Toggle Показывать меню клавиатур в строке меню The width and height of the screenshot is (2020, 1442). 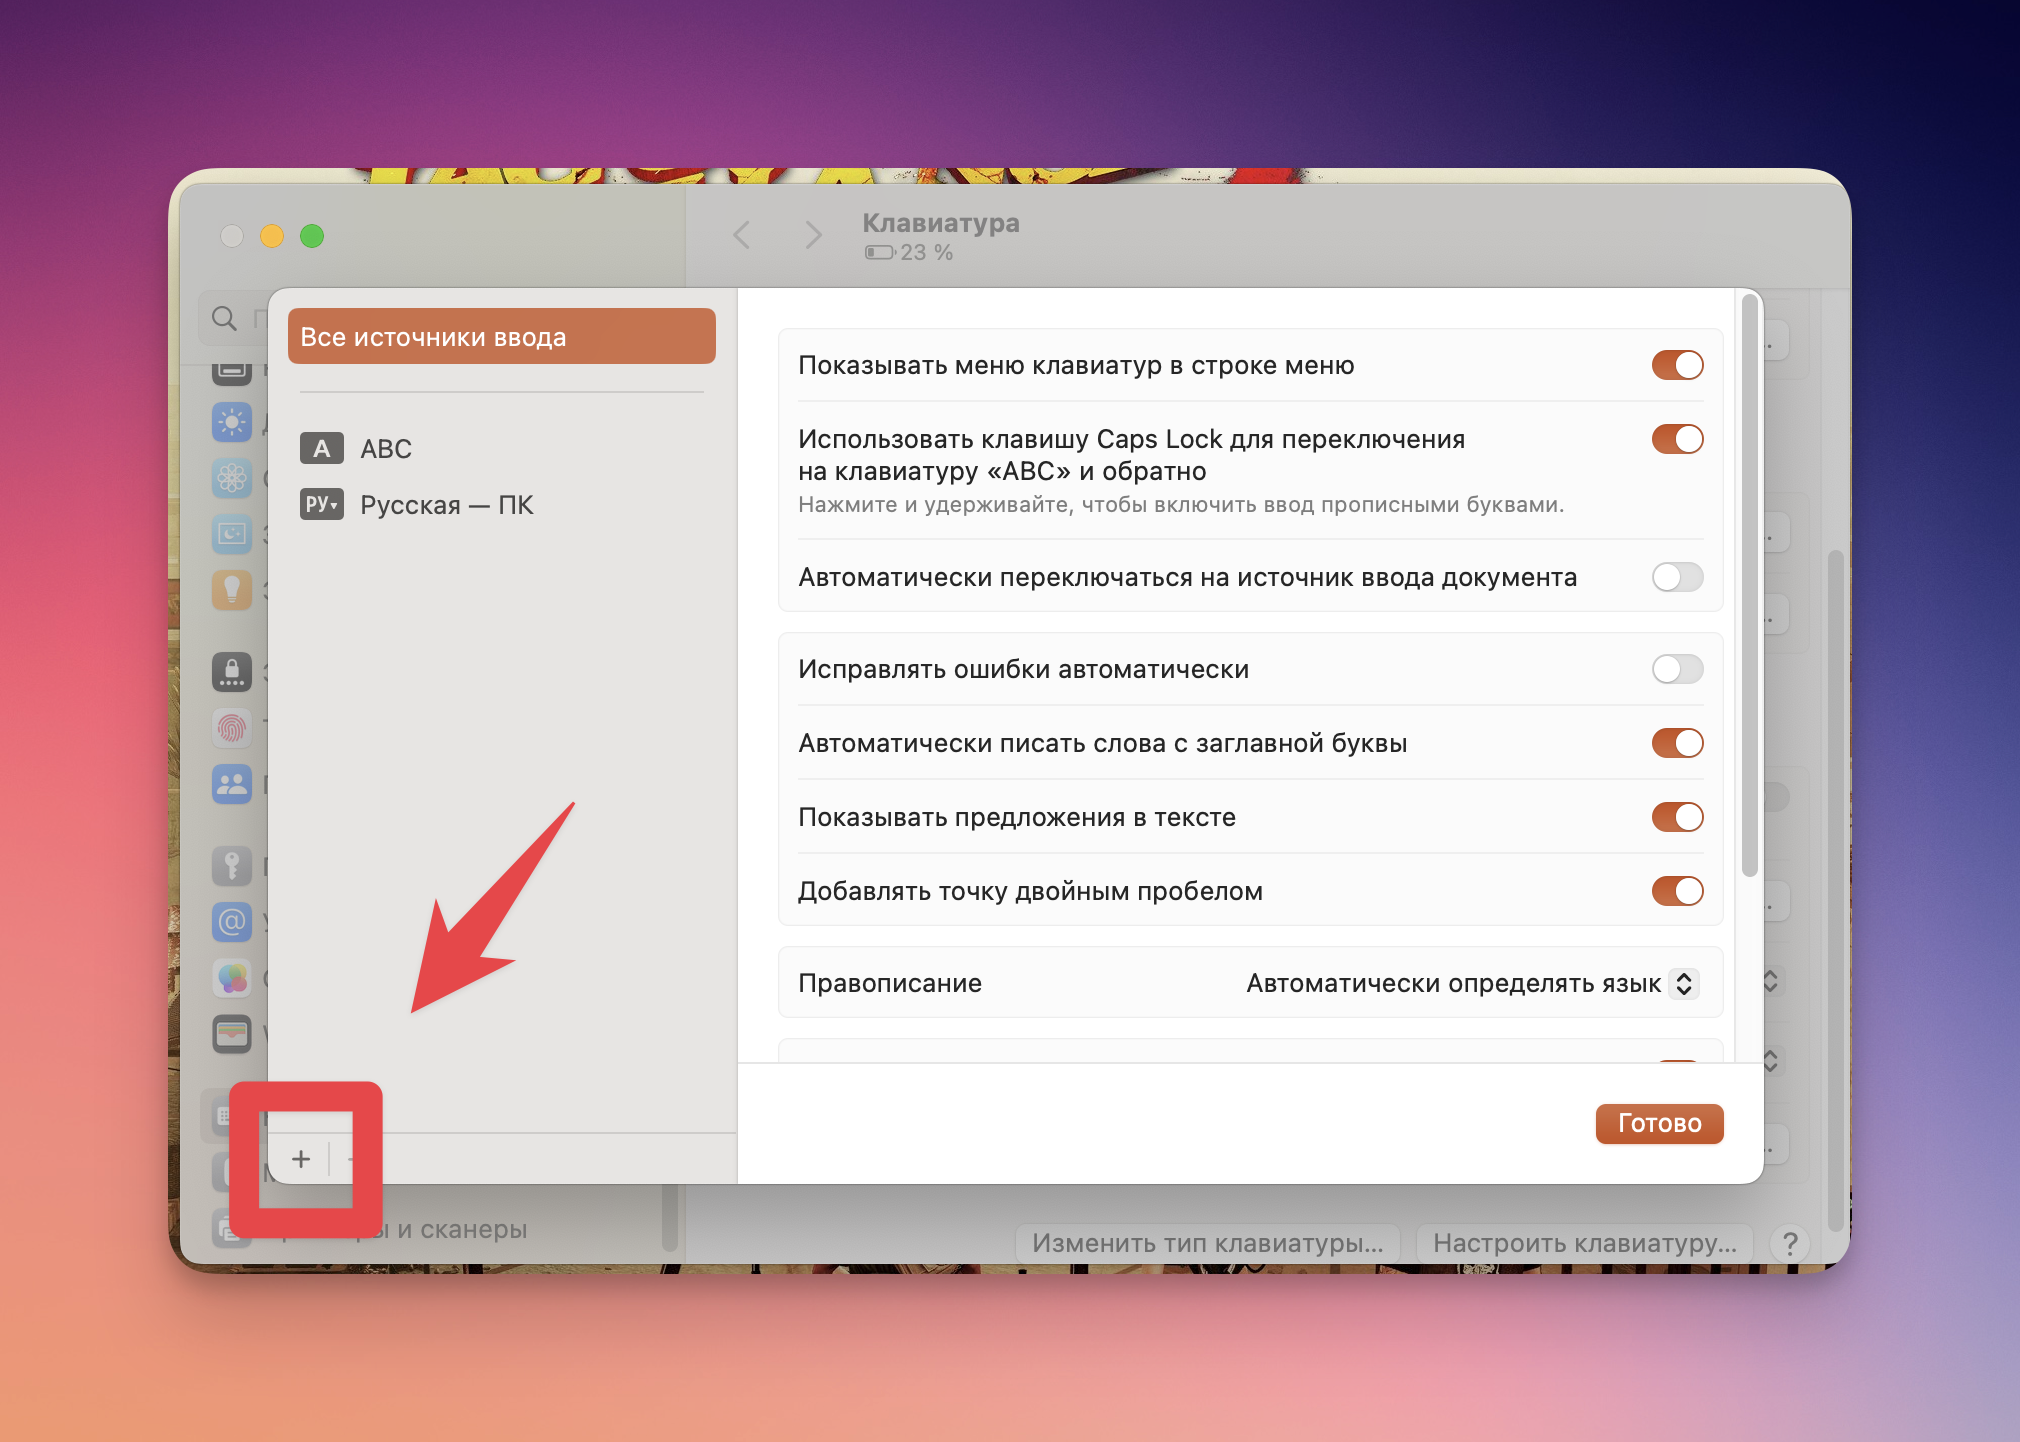[1677, 365]
